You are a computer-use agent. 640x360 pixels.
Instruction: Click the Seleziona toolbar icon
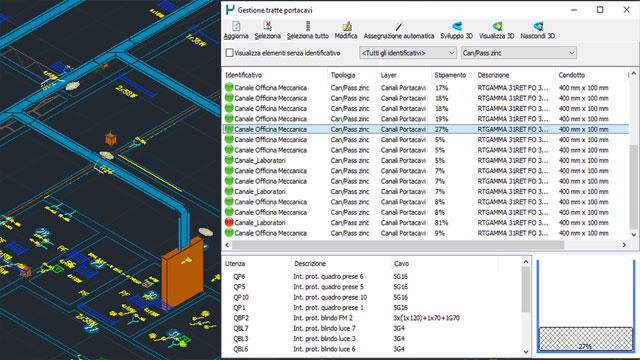[267, 27]
